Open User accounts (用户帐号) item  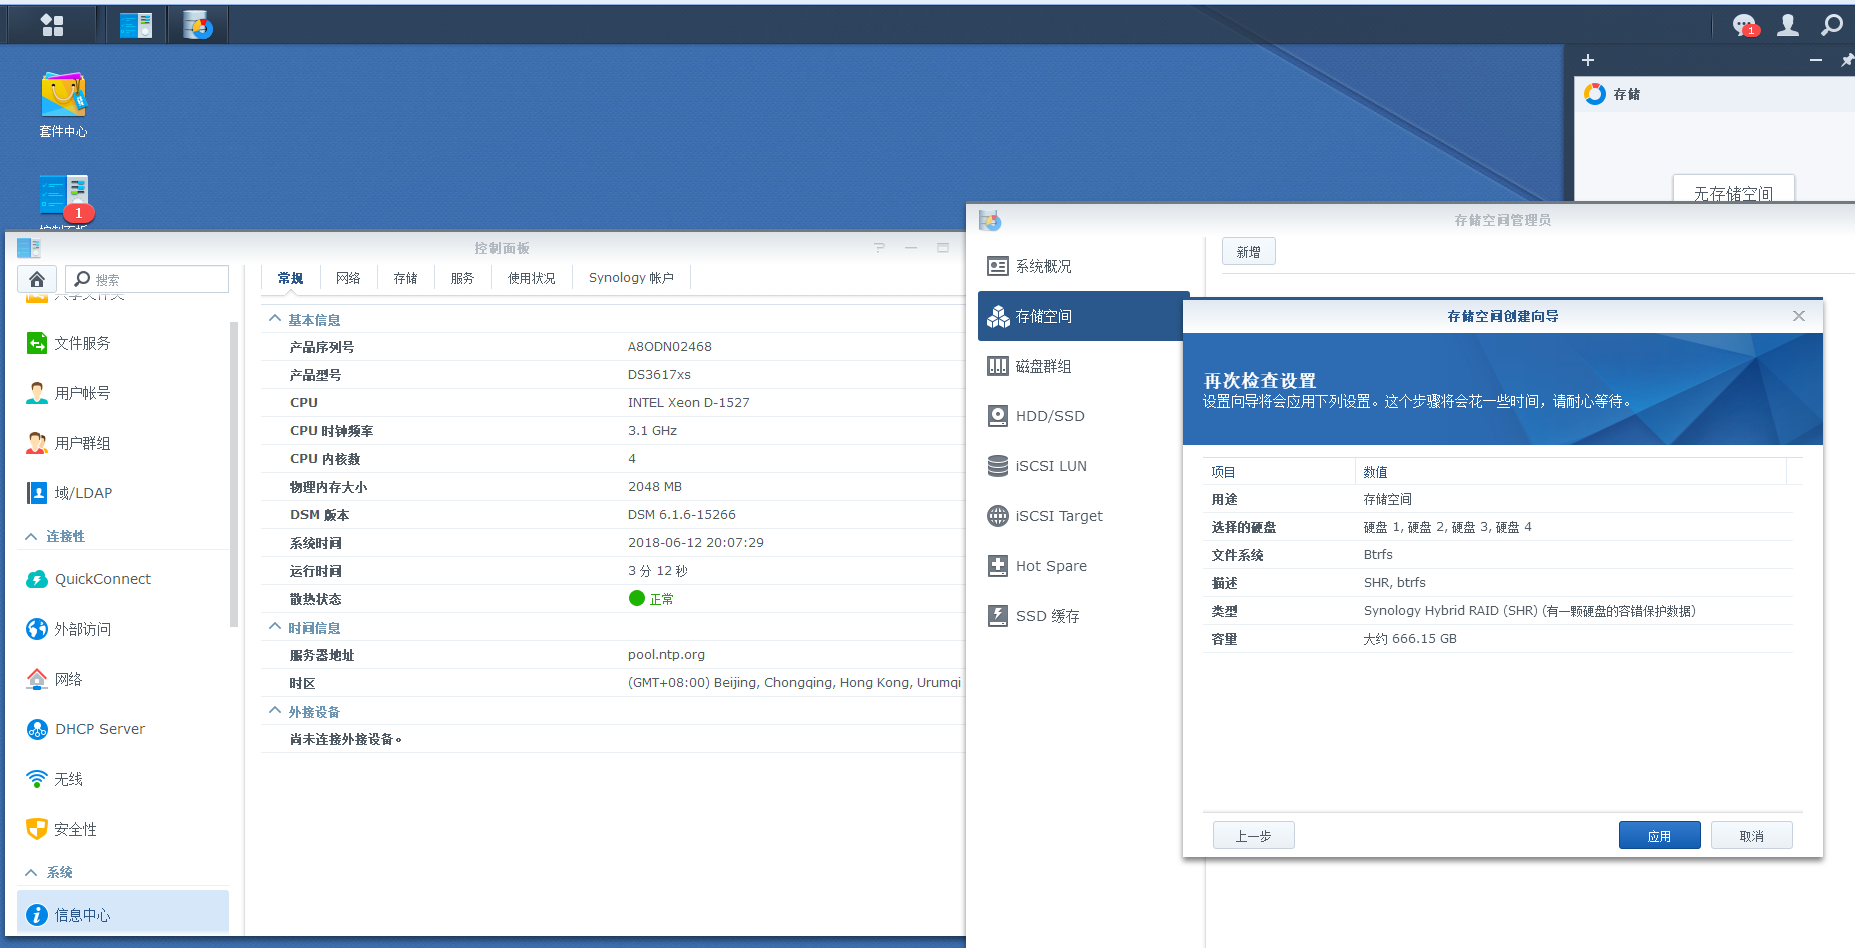[123, 393]
